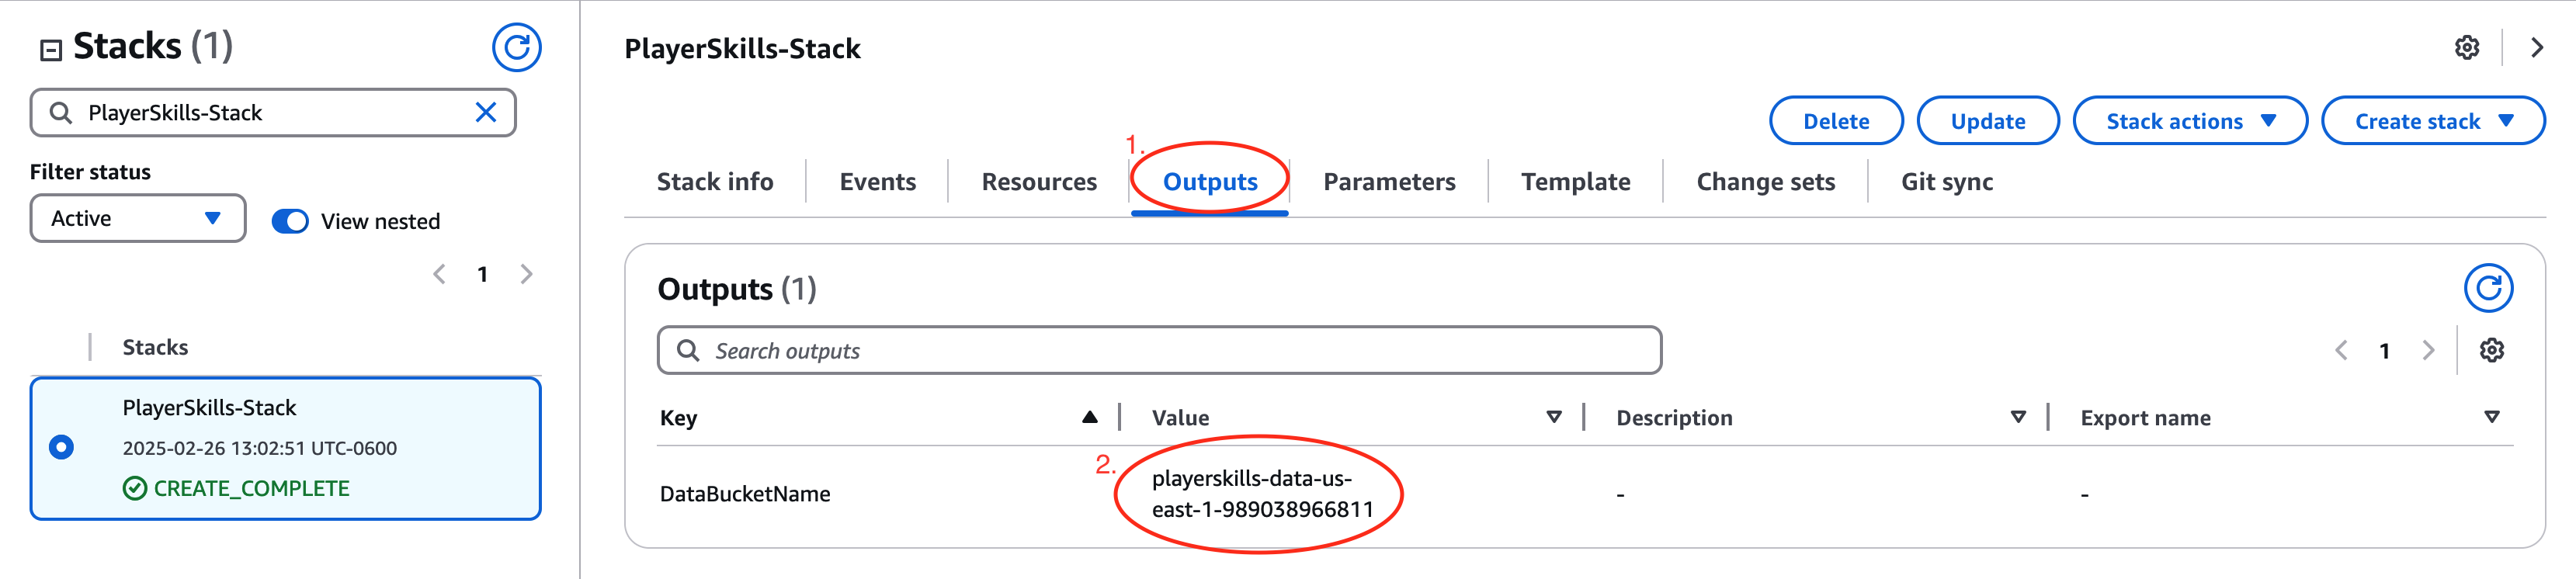Refresh the Stacks list
Screen dimensions: 2576x579
click(516, 47)
